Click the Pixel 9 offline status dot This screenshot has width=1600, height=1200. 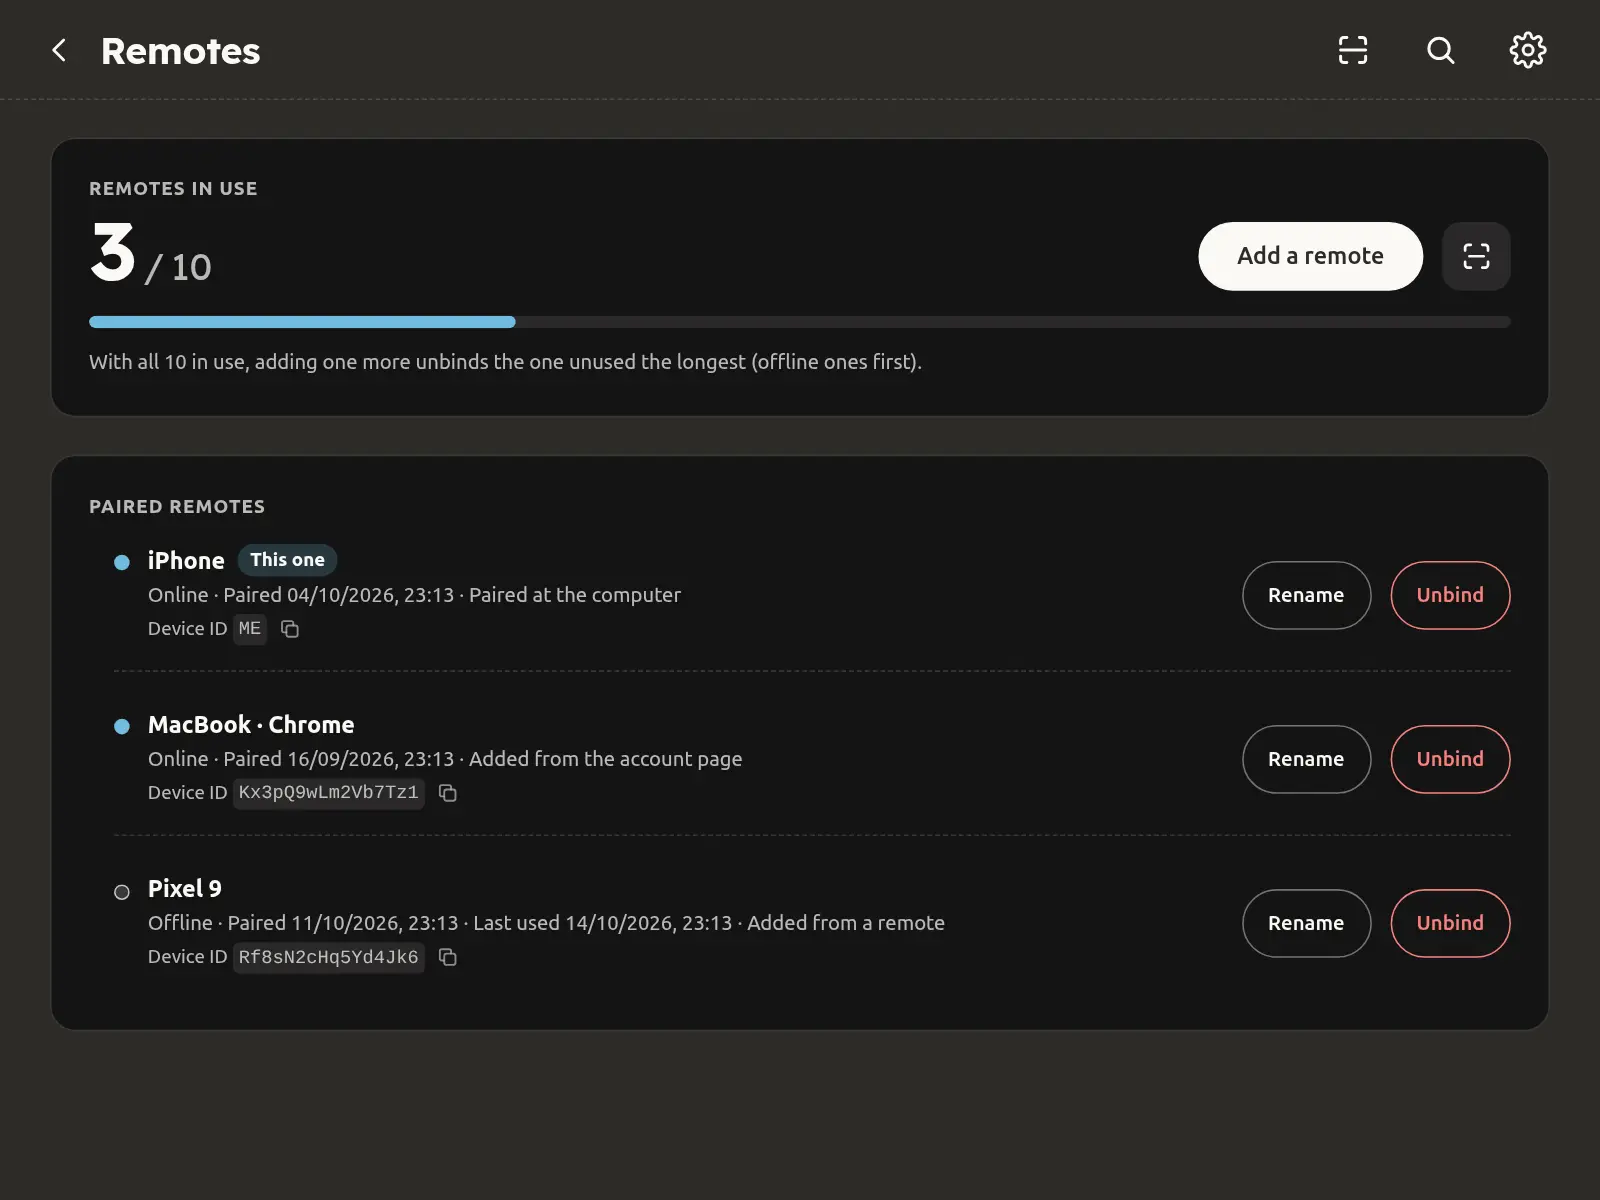click(x=122, y=892)
